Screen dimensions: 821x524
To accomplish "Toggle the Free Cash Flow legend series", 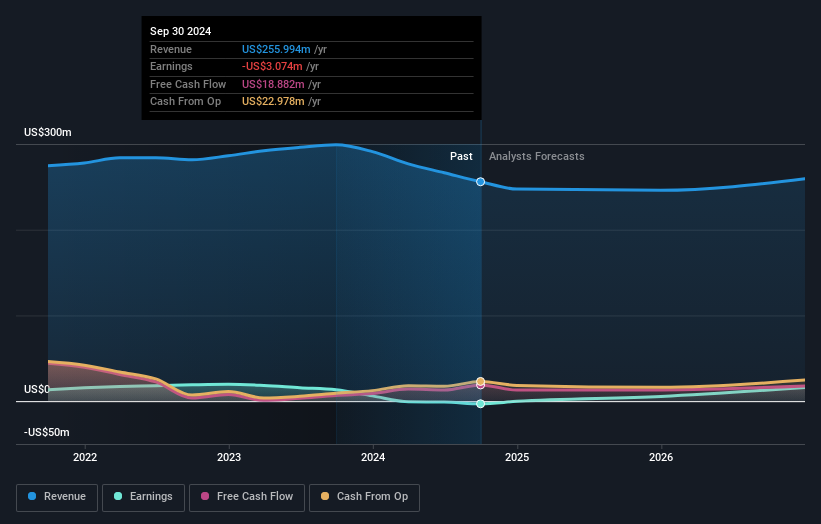I will 247,497.
